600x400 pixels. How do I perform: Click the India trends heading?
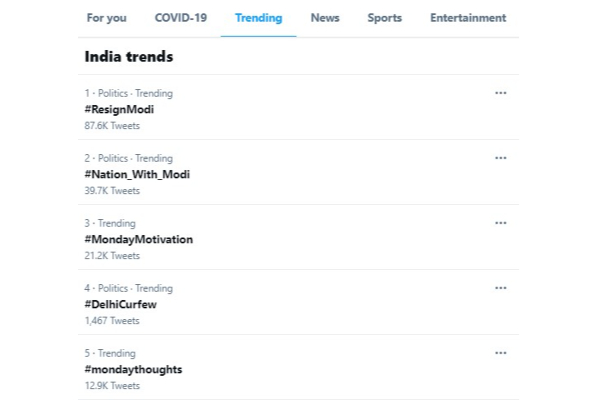(129, 57)
